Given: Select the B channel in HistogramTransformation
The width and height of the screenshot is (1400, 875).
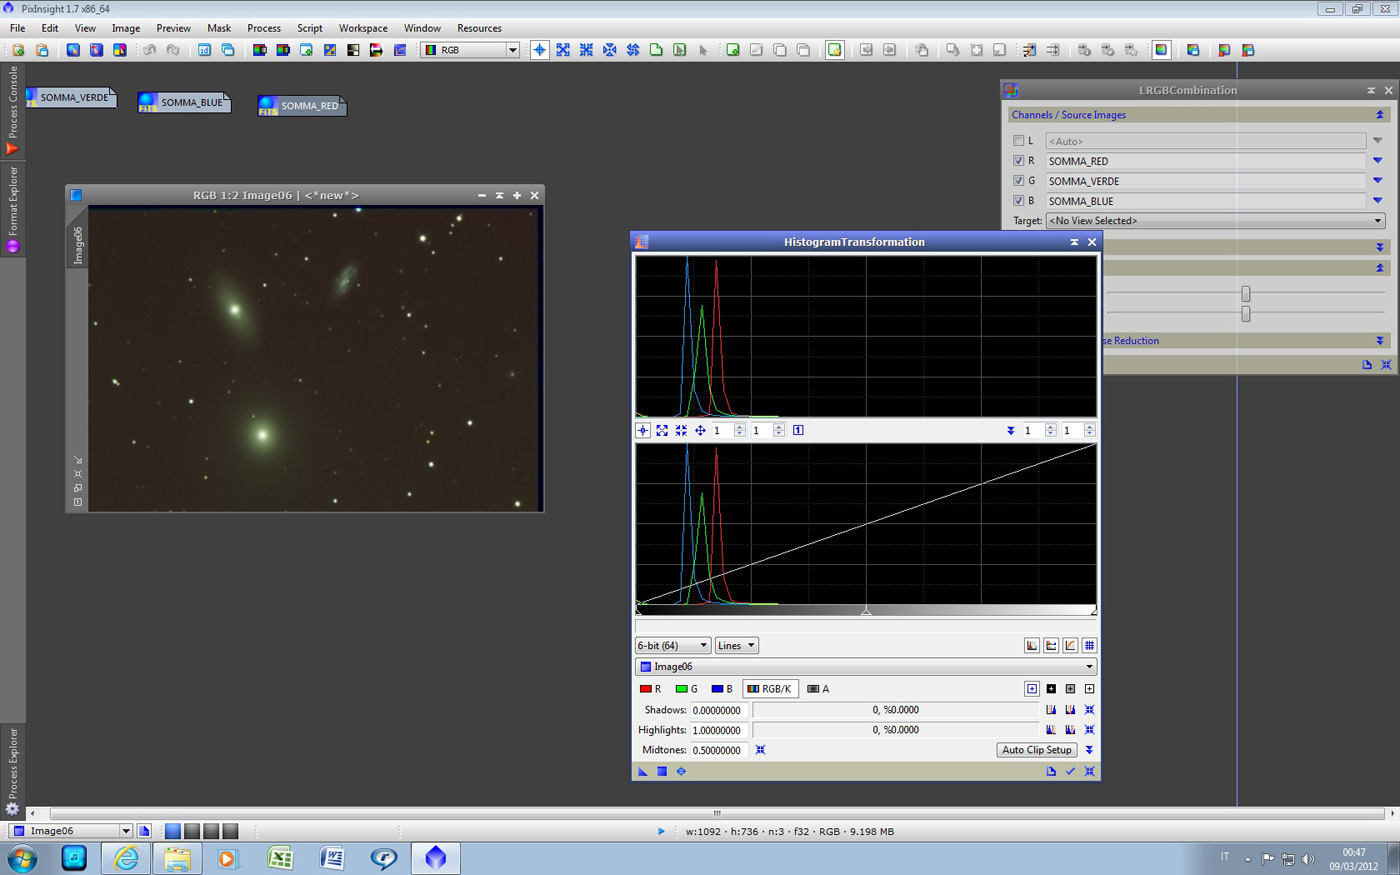Looking at the screenshot, I should click(x=722, y=689).
